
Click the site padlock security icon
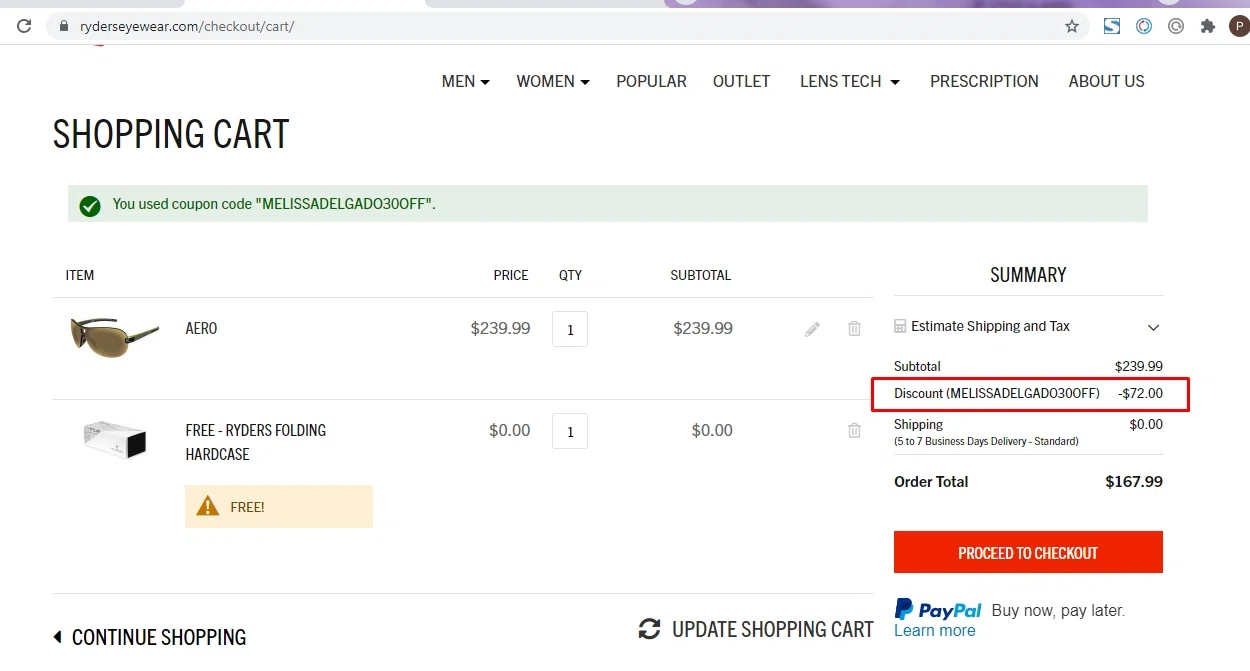click(66, 26)
